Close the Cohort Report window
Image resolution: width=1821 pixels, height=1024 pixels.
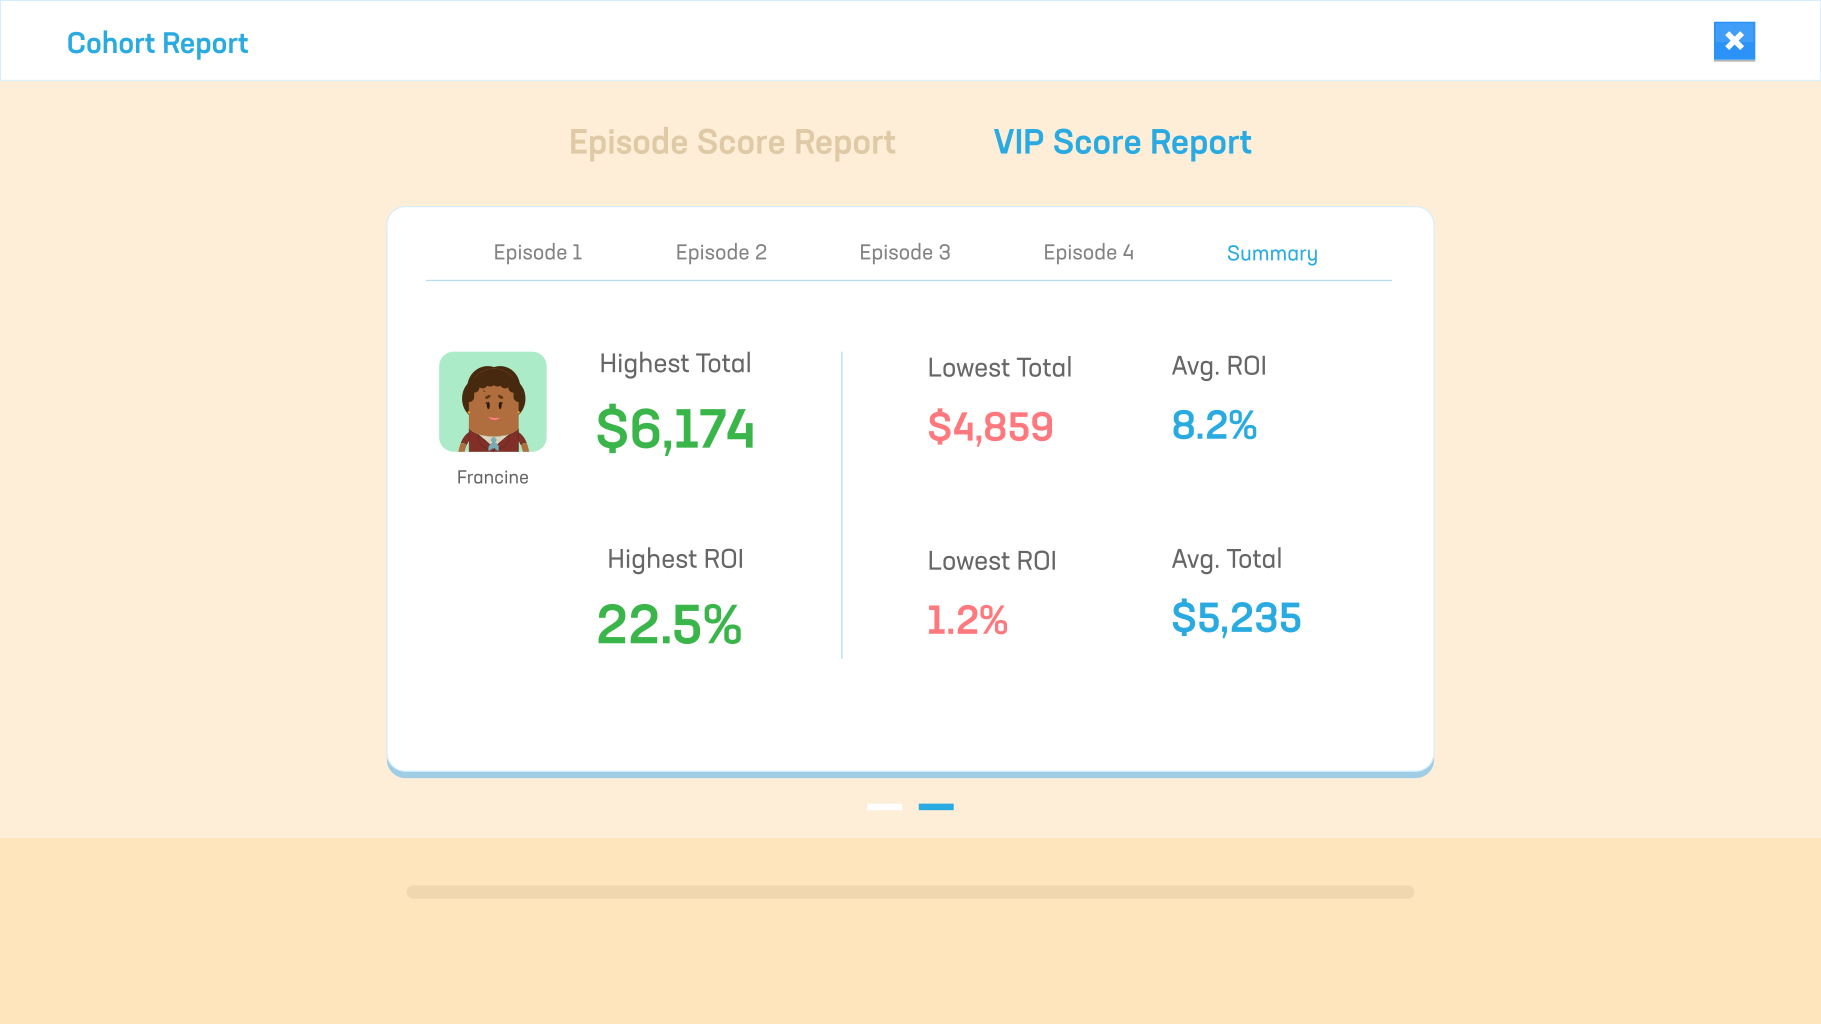tap(1734, 41)
